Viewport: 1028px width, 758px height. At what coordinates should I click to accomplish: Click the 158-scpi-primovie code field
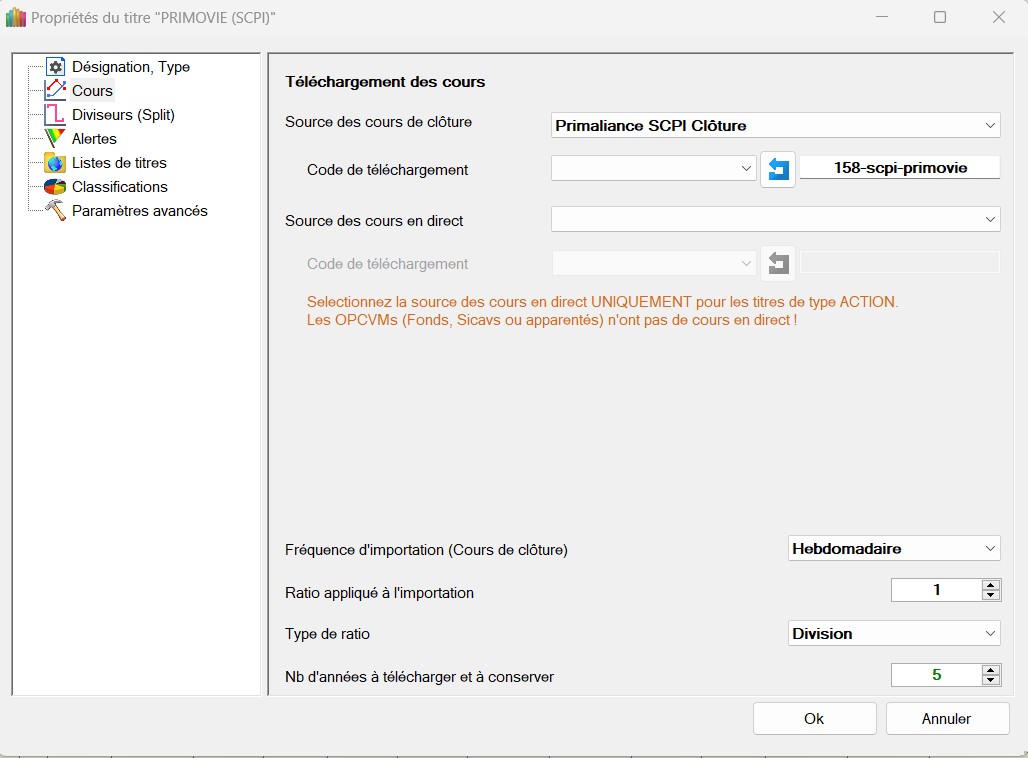(899, 168)
